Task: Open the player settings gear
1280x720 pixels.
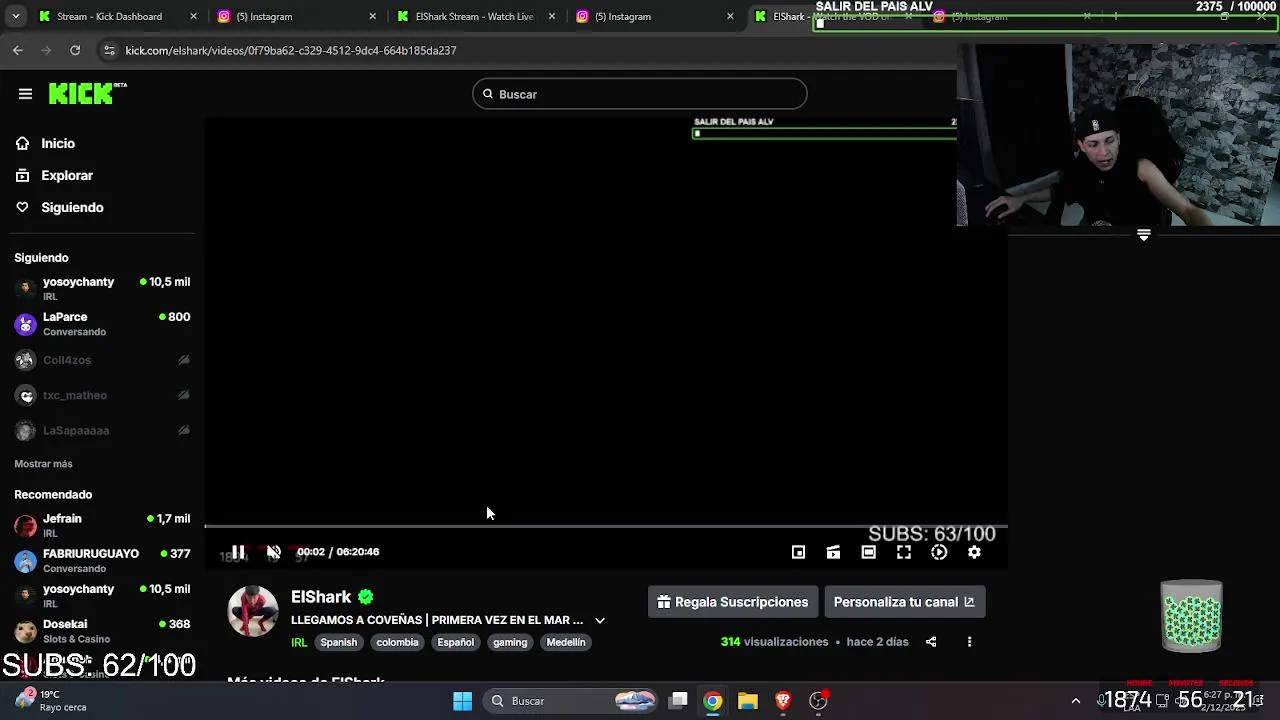Action: pyautogui.click(x=974, y=552)
